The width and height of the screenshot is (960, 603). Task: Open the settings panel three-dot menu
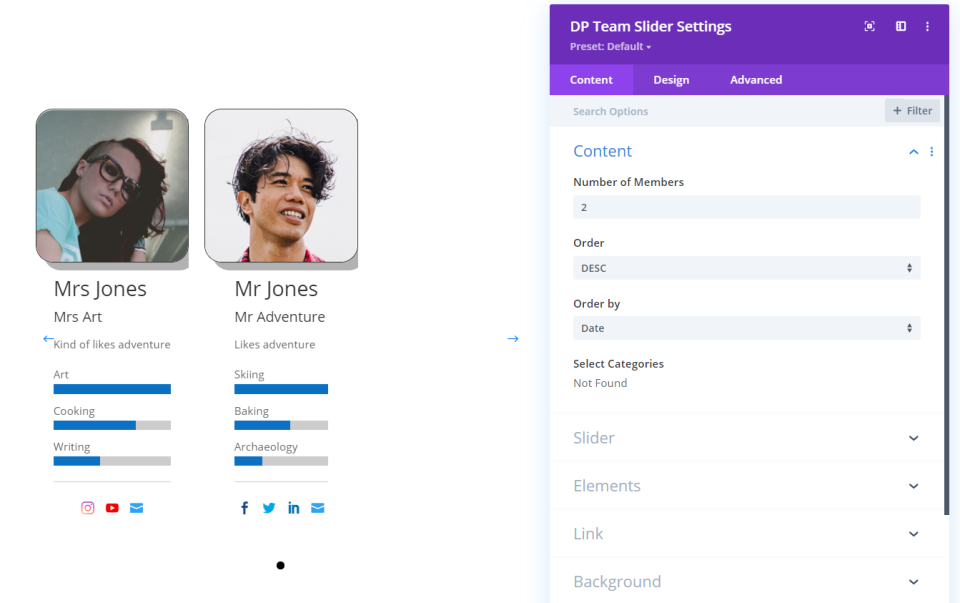(x=928, y=26)
